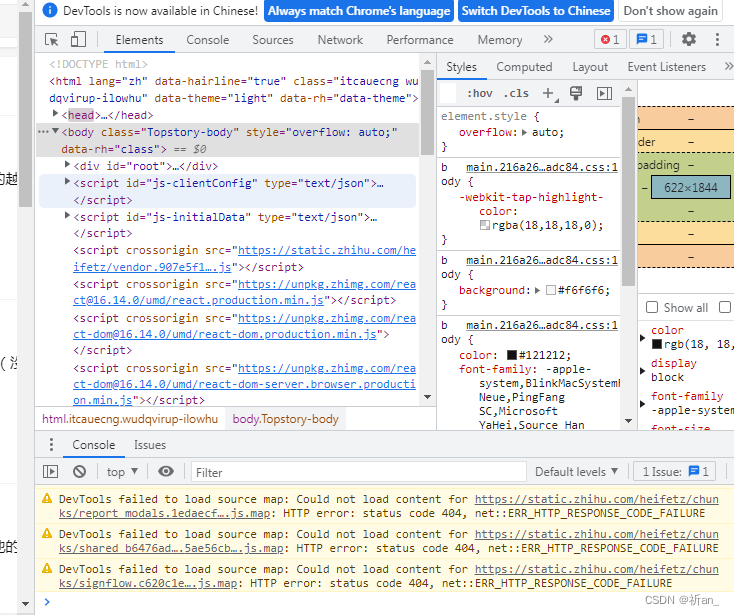Open react.production.min.js script link

tap(244, 292)
